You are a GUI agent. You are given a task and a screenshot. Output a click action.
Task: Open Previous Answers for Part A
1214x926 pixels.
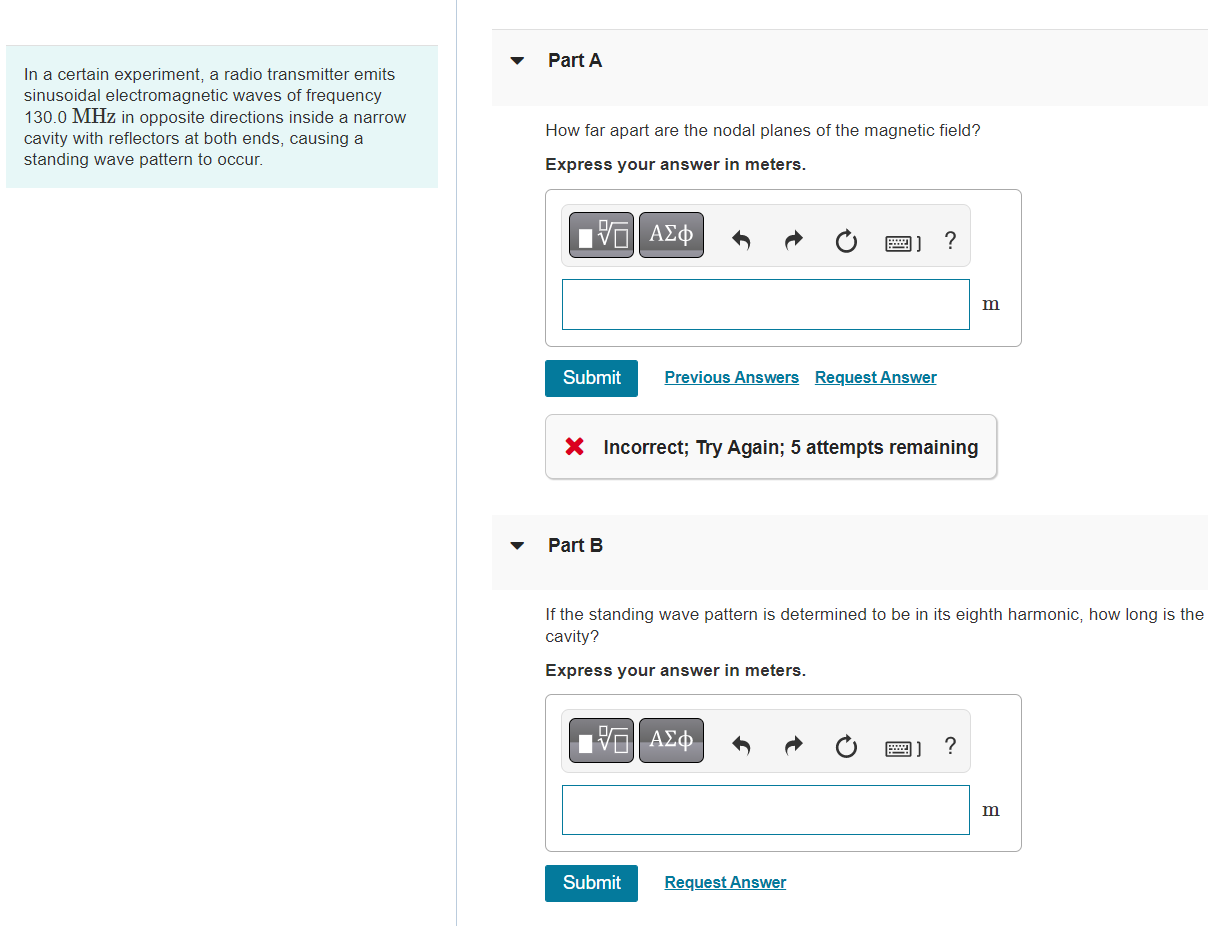point(732,377)
